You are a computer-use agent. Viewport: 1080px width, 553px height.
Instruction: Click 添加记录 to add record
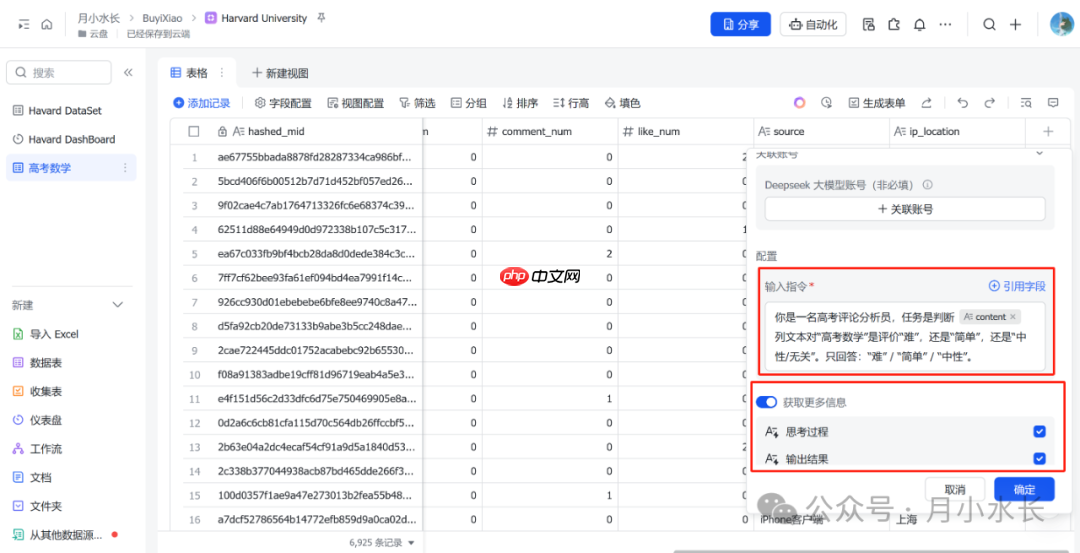point(202,103)
